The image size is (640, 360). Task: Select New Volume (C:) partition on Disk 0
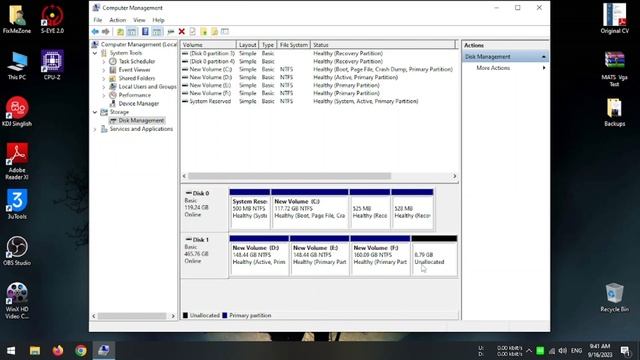[310, 209]
